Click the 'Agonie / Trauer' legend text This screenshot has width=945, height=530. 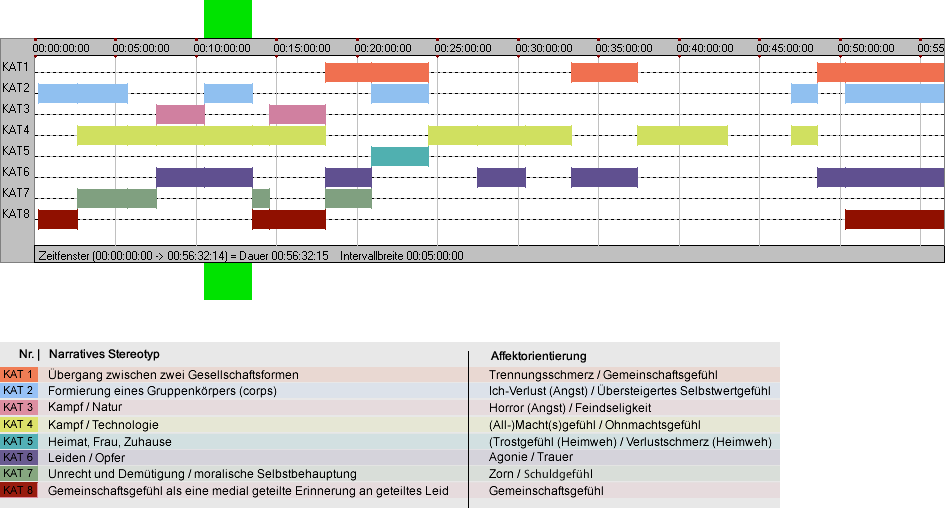(531, 458)
